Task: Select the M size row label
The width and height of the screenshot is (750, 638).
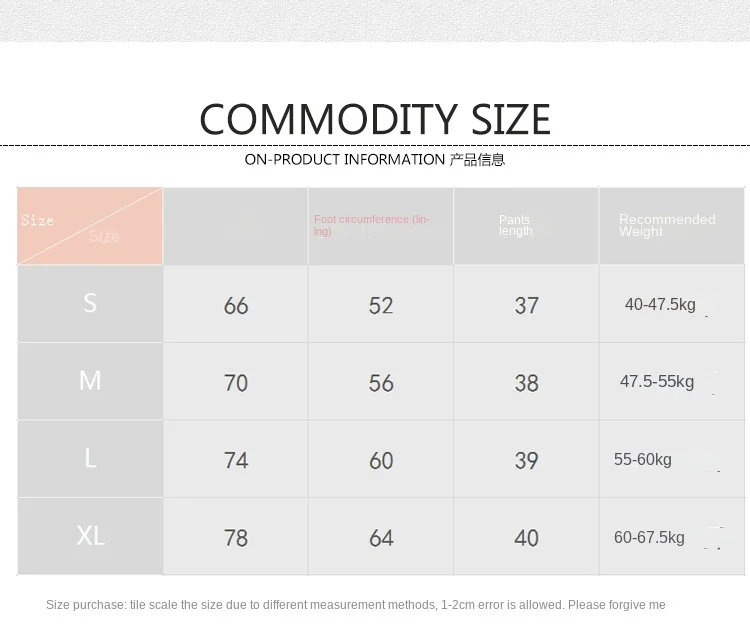Action: click(90, 381)
